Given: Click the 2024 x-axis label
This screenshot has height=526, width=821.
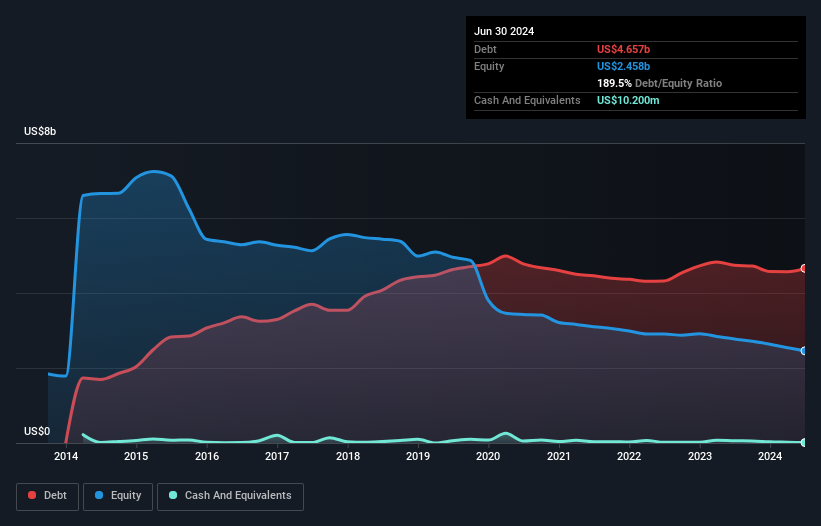Looking at the screenshot, I should tap(770, 456).
